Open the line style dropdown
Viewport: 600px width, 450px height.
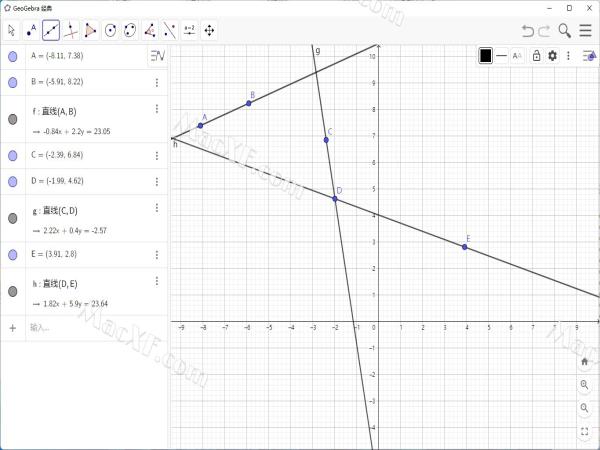click(501, 56)
